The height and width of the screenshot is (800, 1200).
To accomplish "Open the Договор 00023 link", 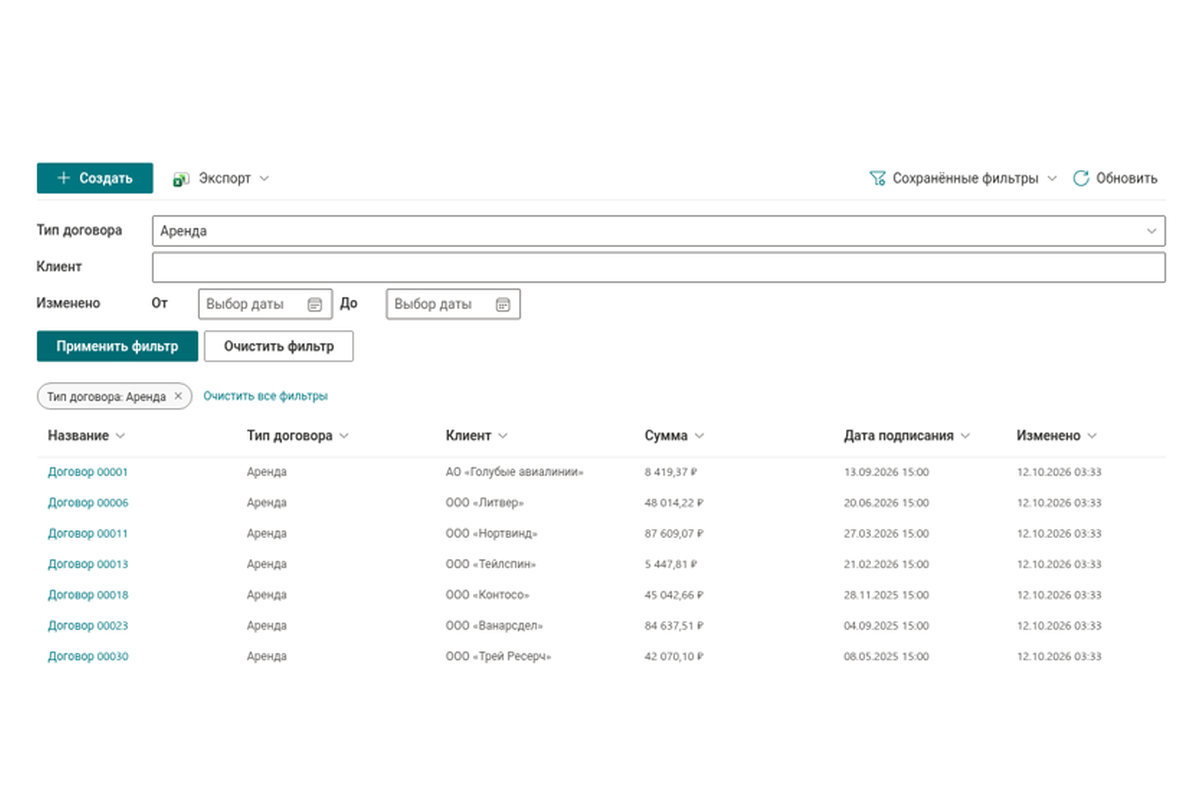I will (88, 626).
